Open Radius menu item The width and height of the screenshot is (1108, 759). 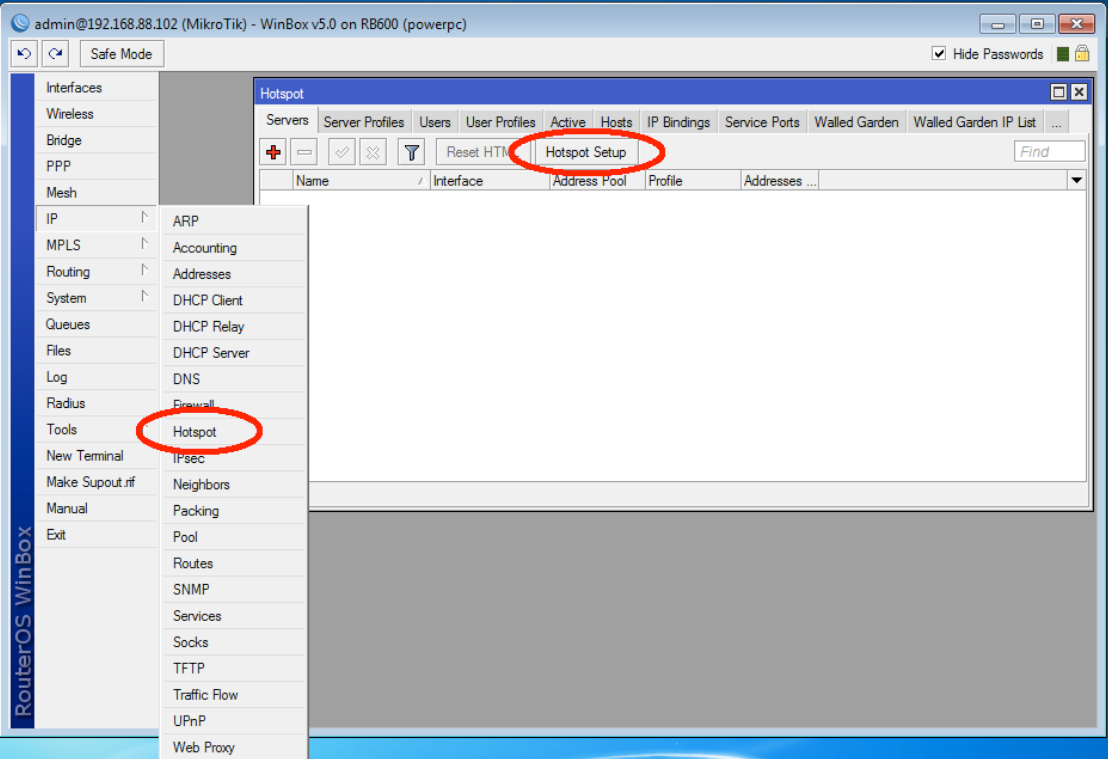[x=96, y=403]
